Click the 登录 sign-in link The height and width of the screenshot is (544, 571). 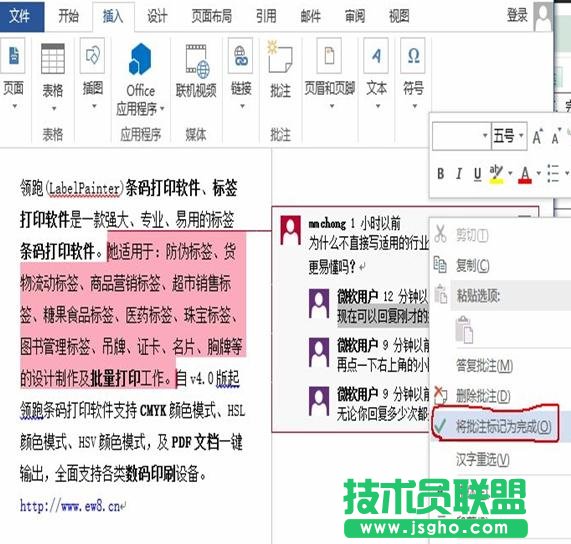click(x=517, y=15)
